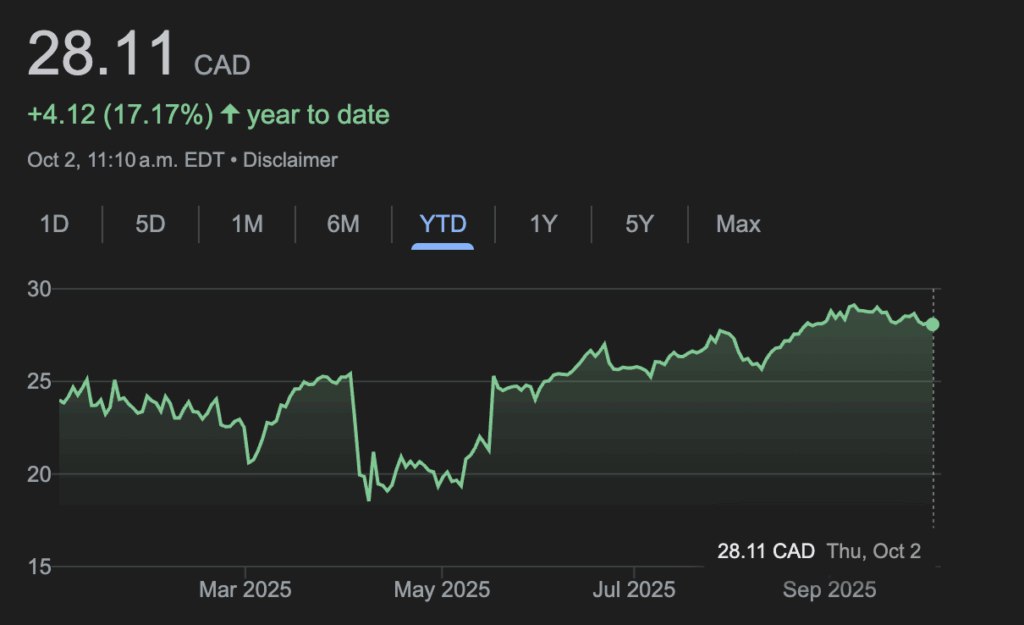Switch to the 1Y chart view

[543, 224]
